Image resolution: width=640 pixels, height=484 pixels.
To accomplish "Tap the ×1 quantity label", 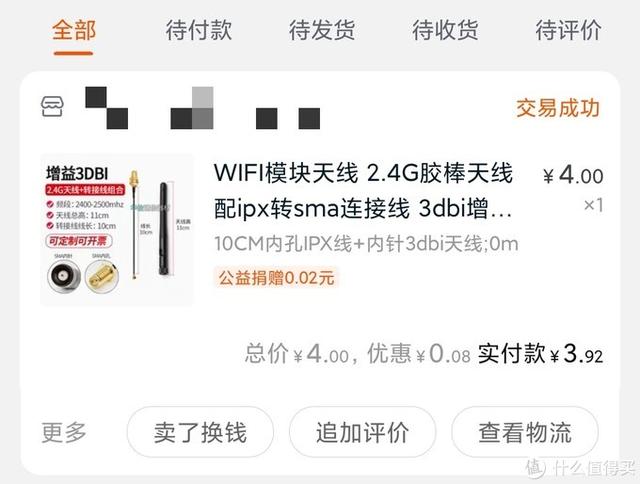I will (593, 205).
